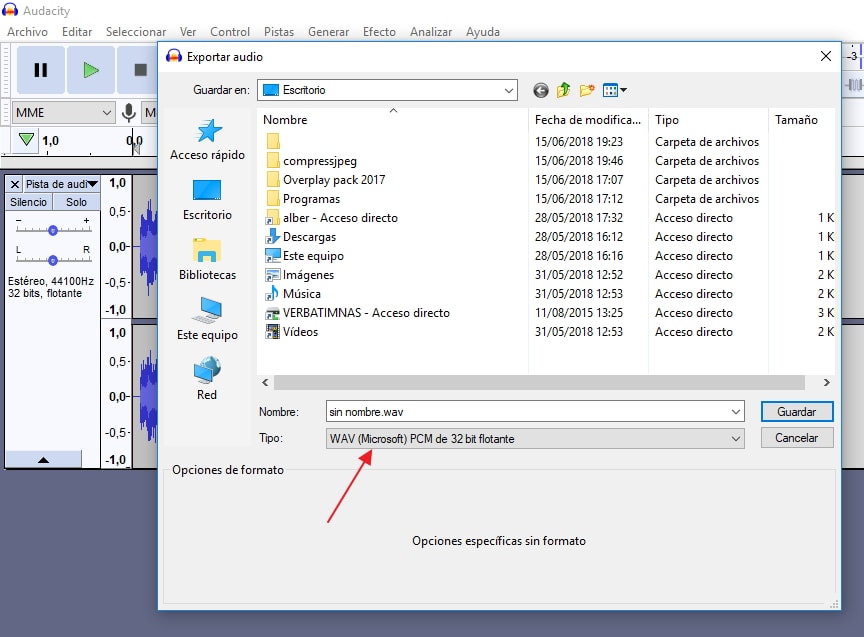The height and width of the screenshot is (637, 864).
Task: Sort files by the Nombre column header
Action: point(393,120)
